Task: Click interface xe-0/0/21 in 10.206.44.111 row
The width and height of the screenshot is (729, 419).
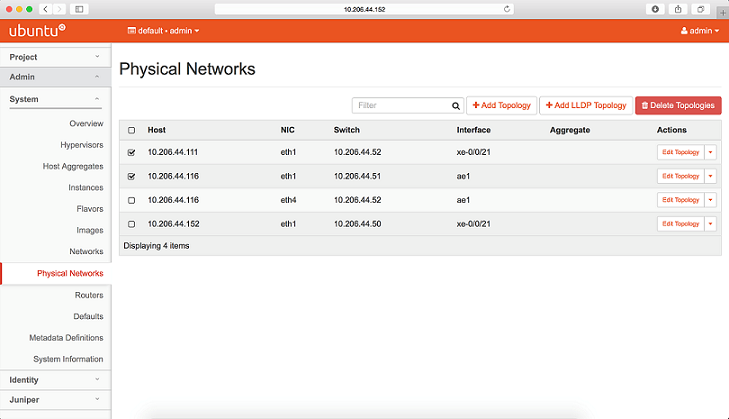Action: [x=473, y=152]
